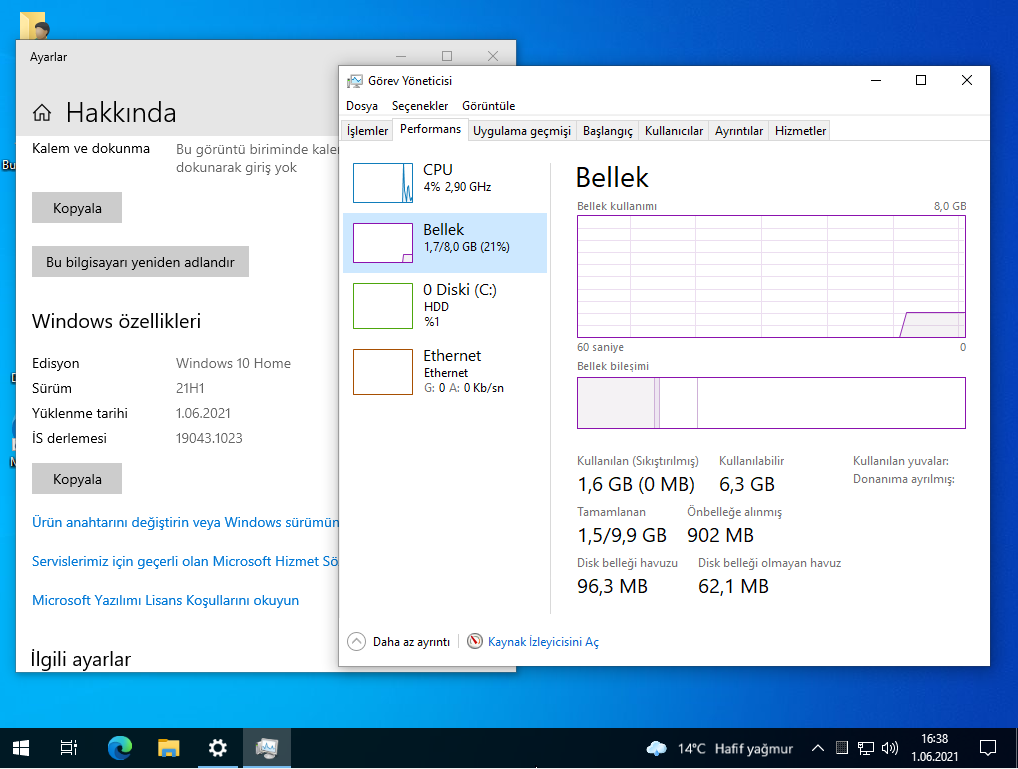Select the Ethernet graph thumbnail

(x=383, y=372)
